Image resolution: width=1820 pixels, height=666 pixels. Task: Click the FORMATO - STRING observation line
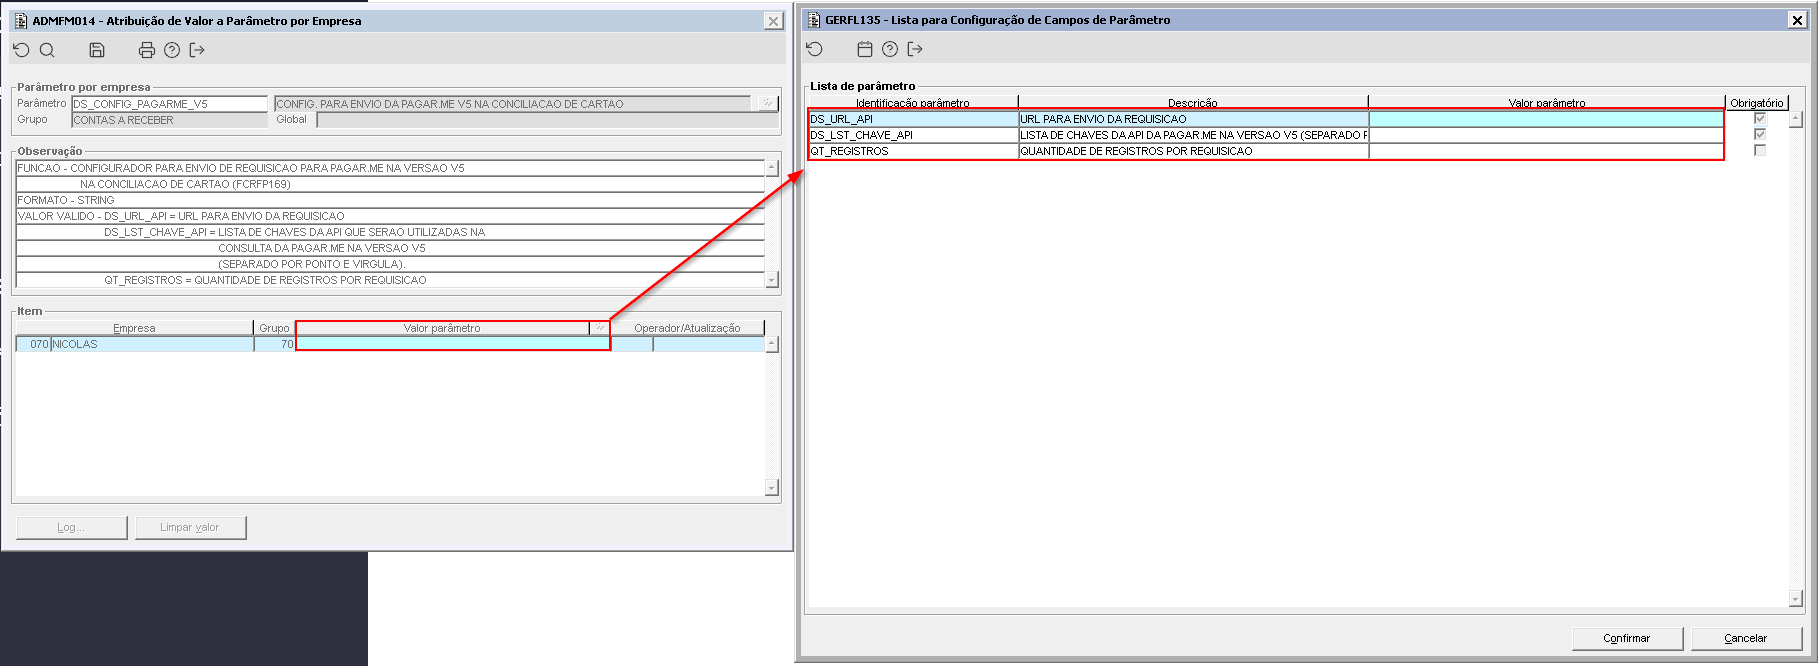[390, 200]
